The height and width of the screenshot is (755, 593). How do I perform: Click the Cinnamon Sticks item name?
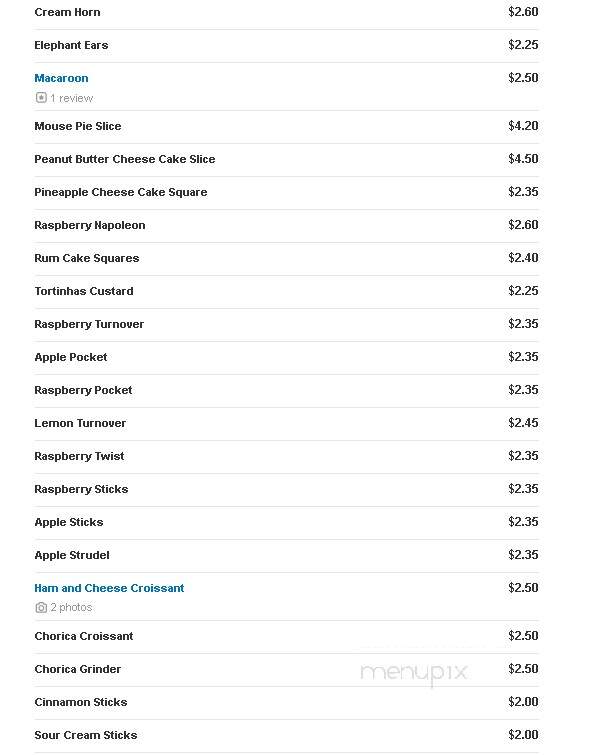81,702
